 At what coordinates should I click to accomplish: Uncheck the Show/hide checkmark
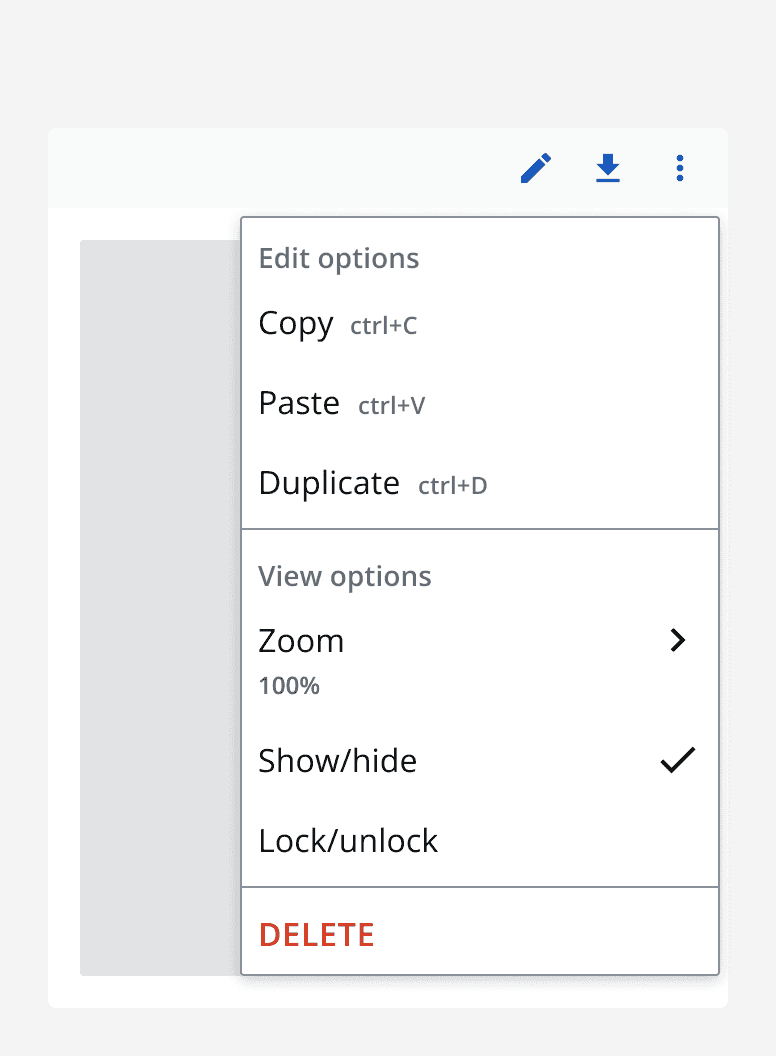pos(677,760)
